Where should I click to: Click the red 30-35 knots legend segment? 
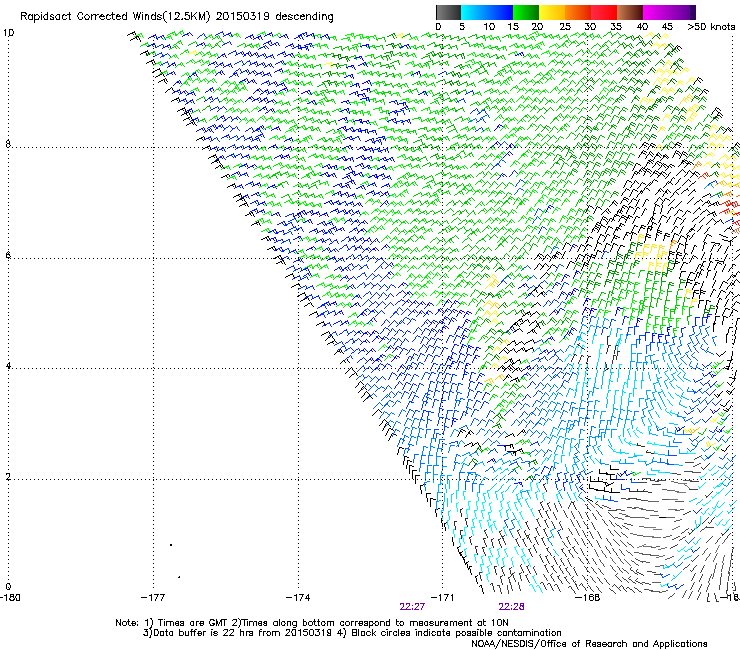(604, 12)
